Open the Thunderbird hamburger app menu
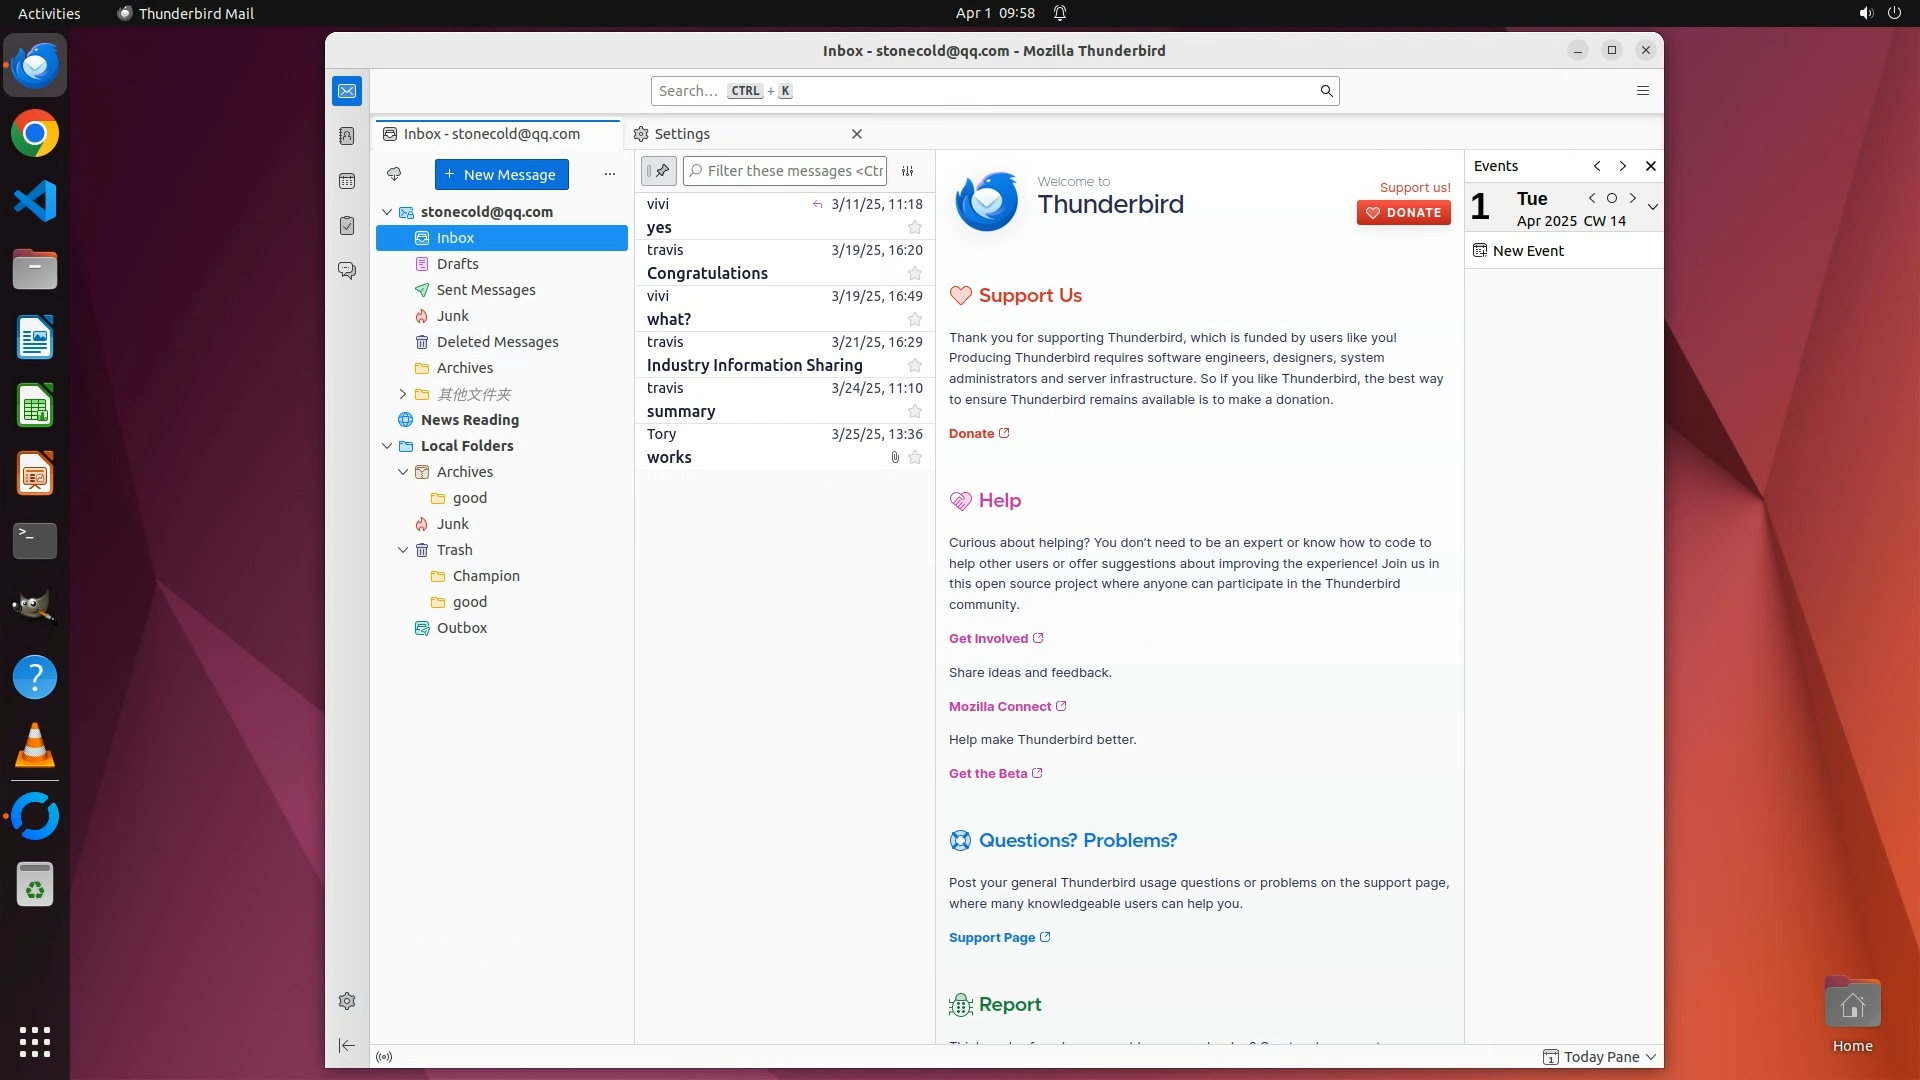 click(1642, 91)
